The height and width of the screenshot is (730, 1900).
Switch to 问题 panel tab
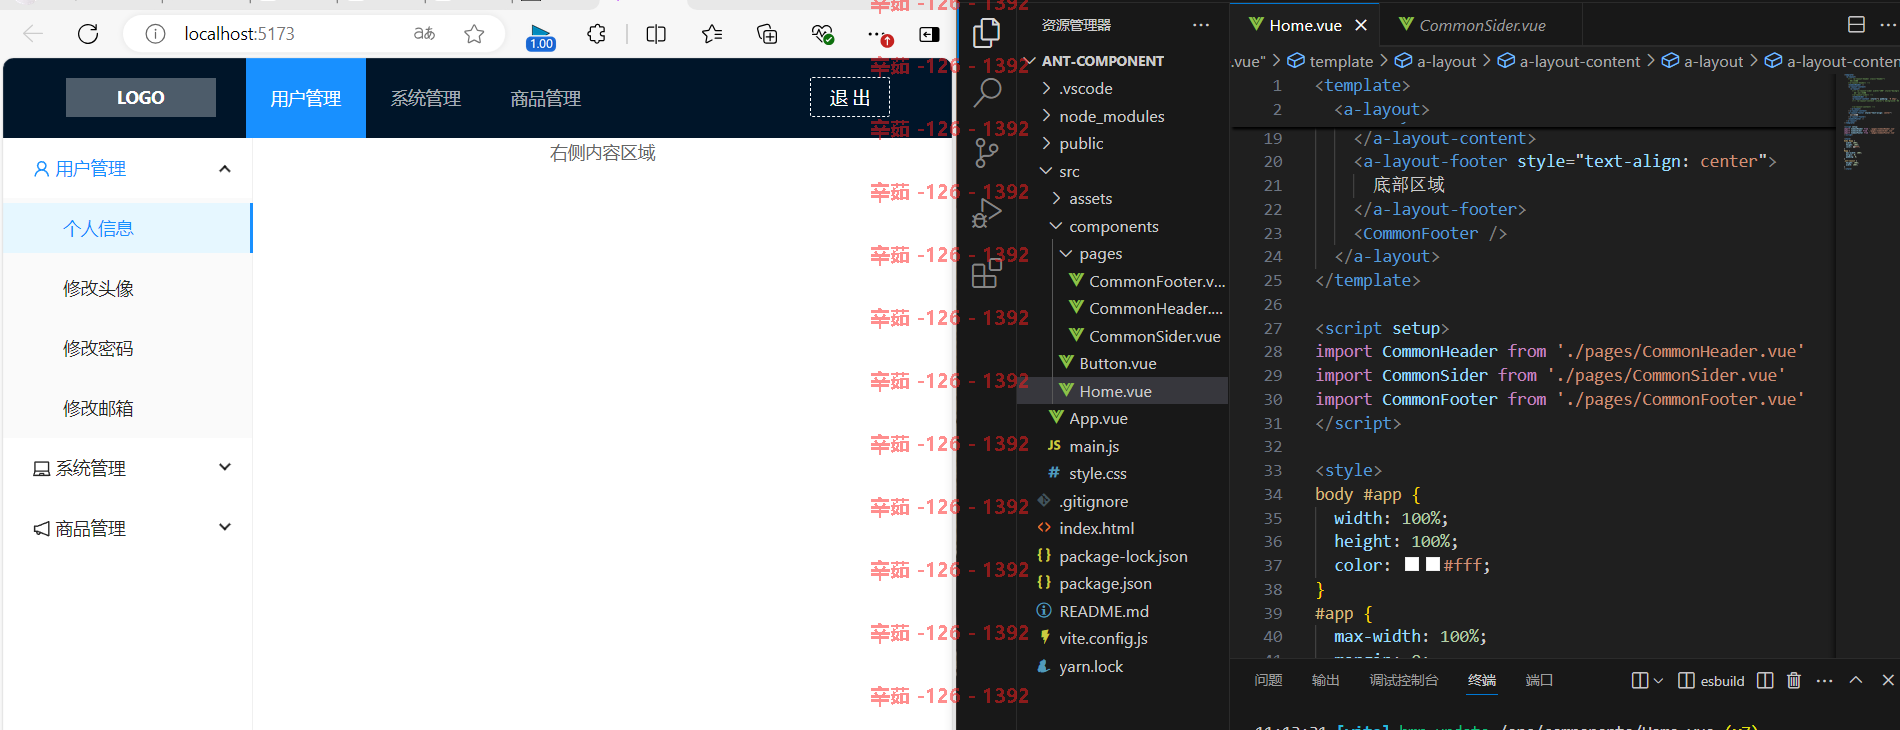pos(1268,680)
